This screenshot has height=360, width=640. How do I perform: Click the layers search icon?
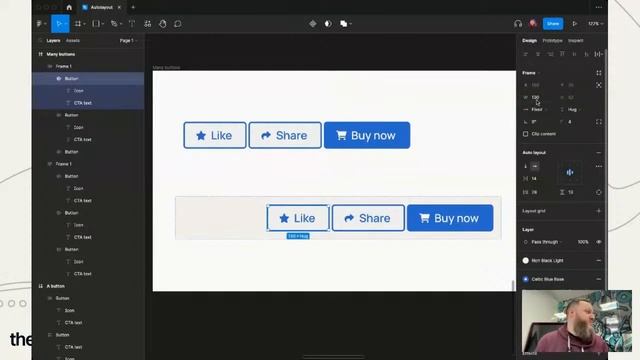(40, 40)
